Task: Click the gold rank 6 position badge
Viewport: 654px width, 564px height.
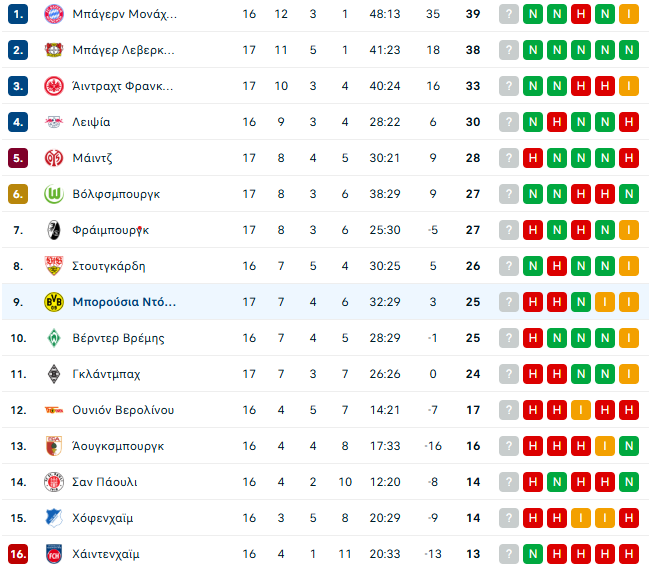Action: click(x=18, y=194)
